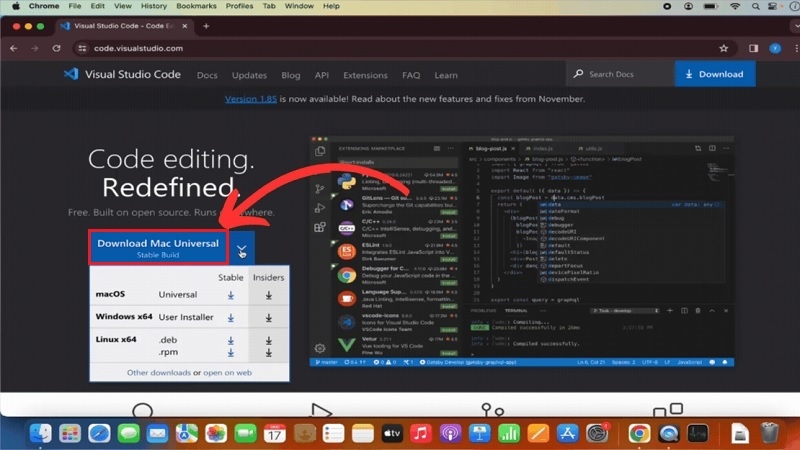Download Linux .deb Stable package icon
The width and height of the screenshot is (800, 450).
pos(231,340)
